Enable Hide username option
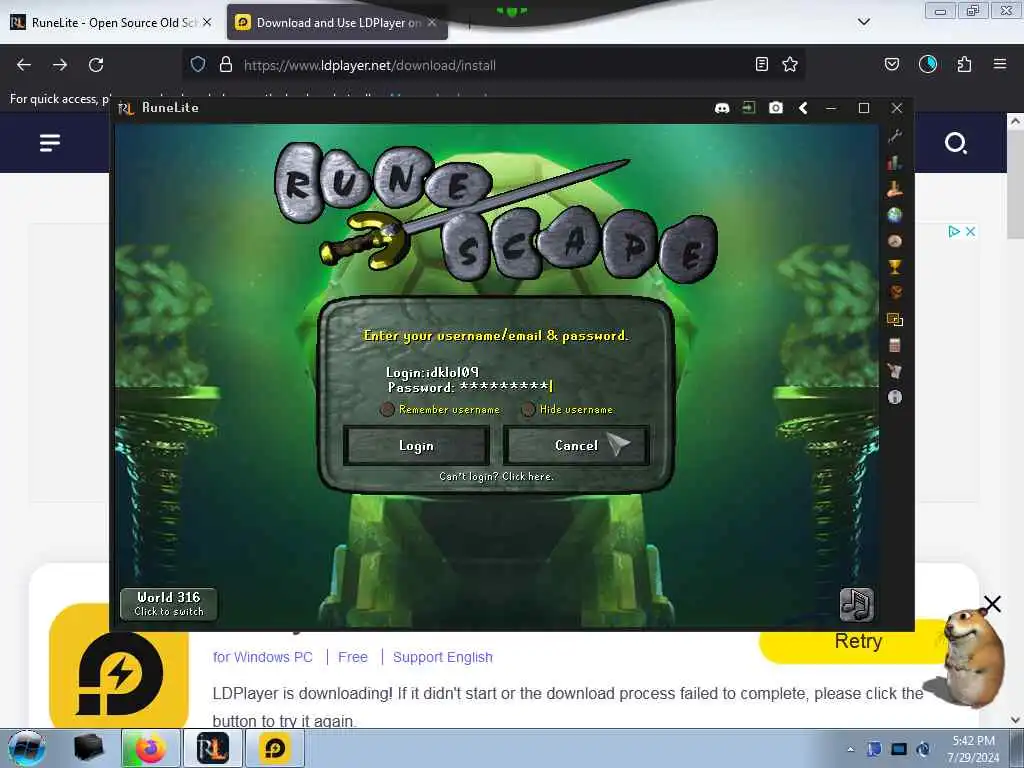Screen dimensions: 1024x768 528,409
